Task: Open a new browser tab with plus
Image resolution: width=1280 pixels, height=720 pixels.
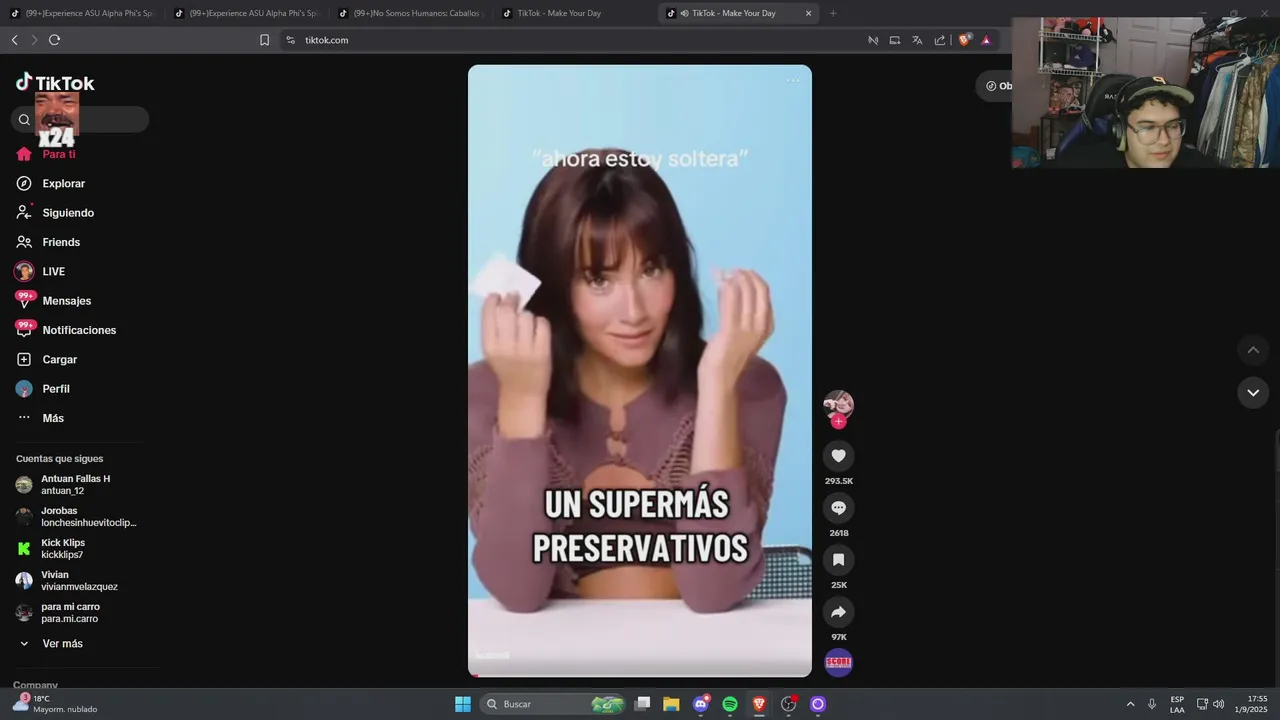Action: (x=833, y=13)
